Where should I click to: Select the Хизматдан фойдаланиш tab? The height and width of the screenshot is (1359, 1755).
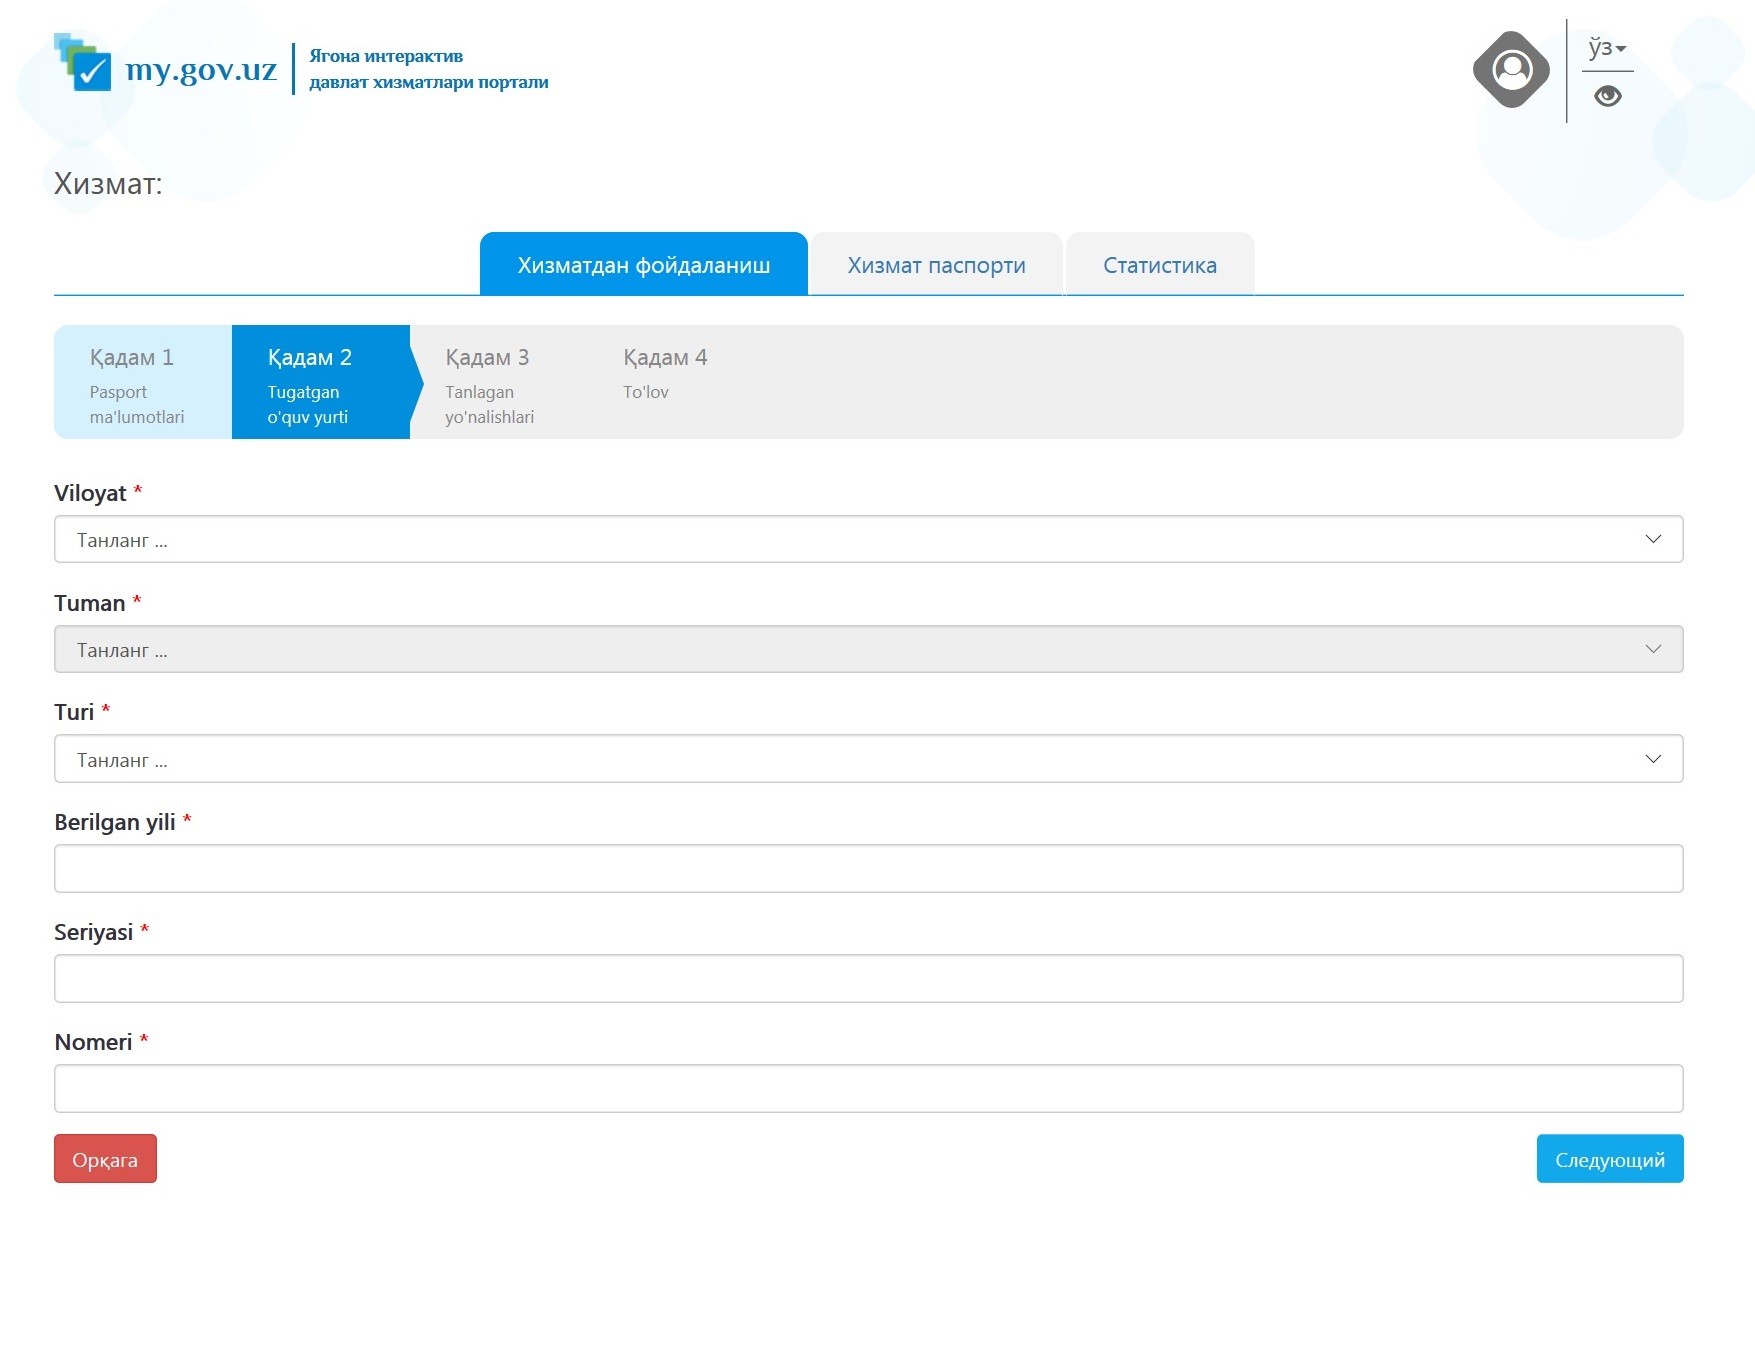tap(643, 265)
